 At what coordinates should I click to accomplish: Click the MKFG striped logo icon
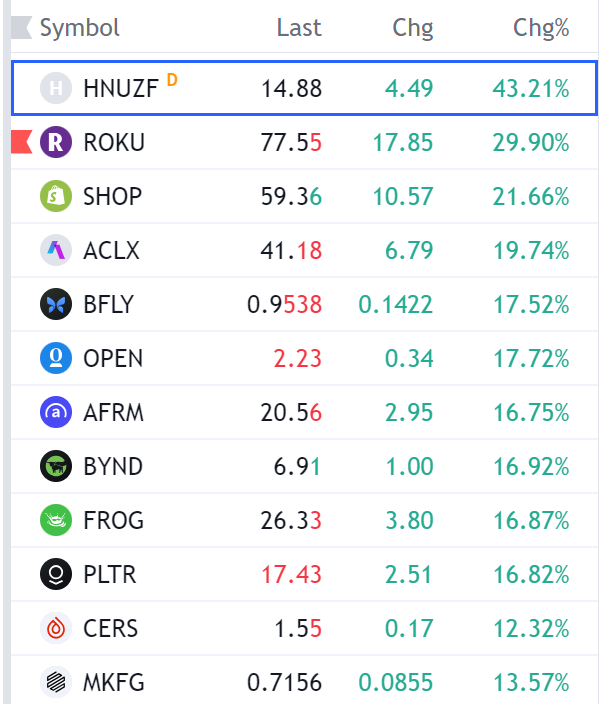coord(56,682)
